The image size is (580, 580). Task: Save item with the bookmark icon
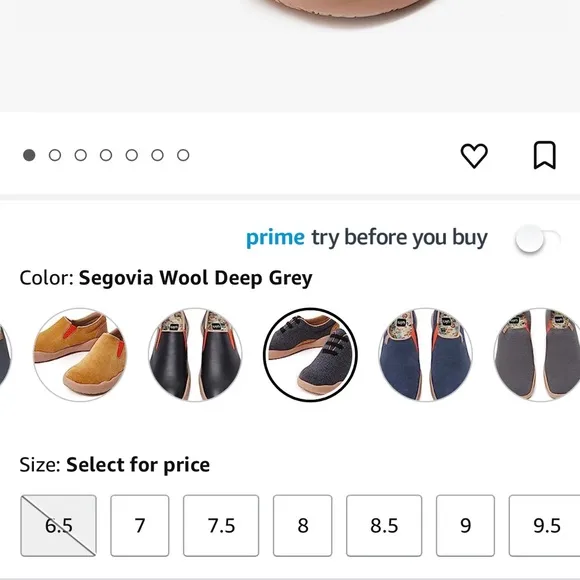click(544, 155)
